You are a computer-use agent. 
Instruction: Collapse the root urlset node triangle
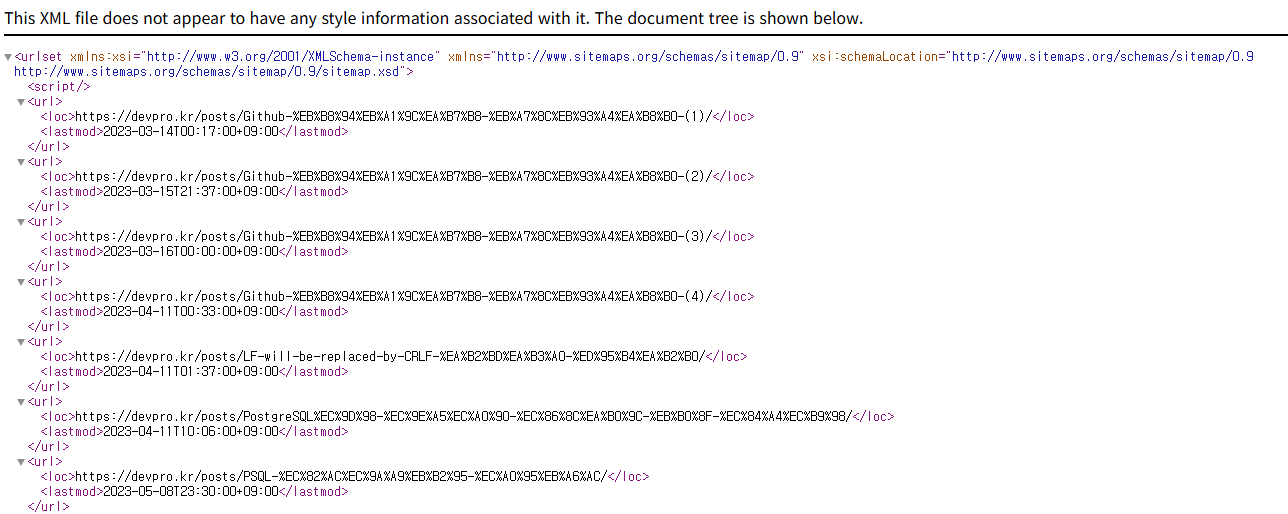(x=9, y=57)
